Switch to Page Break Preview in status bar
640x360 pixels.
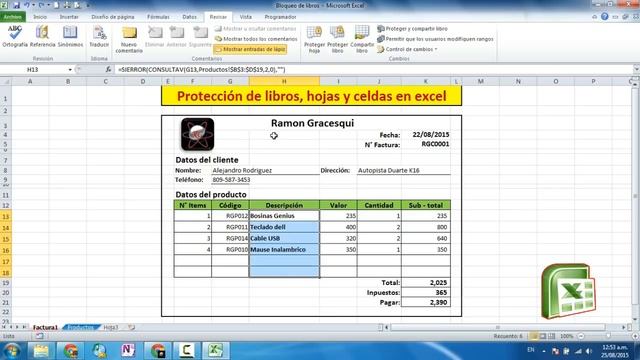(x=551, y=336)
